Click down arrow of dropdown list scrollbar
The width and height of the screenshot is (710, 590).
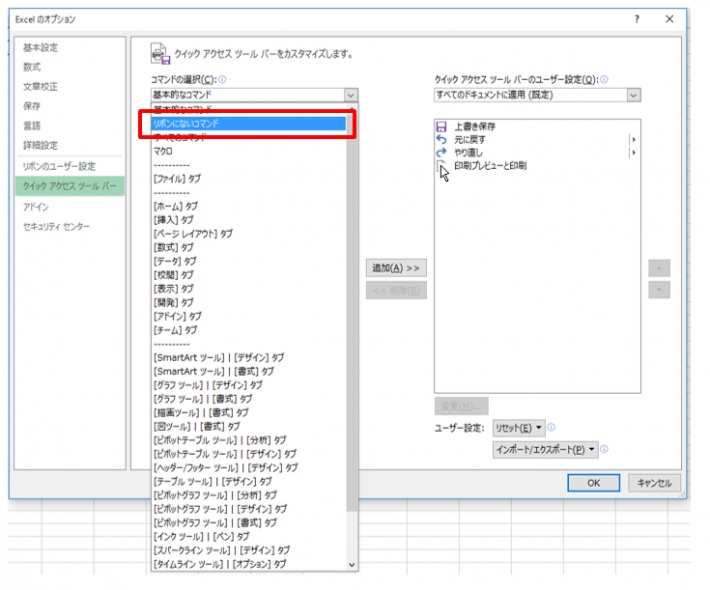point(352,565)
